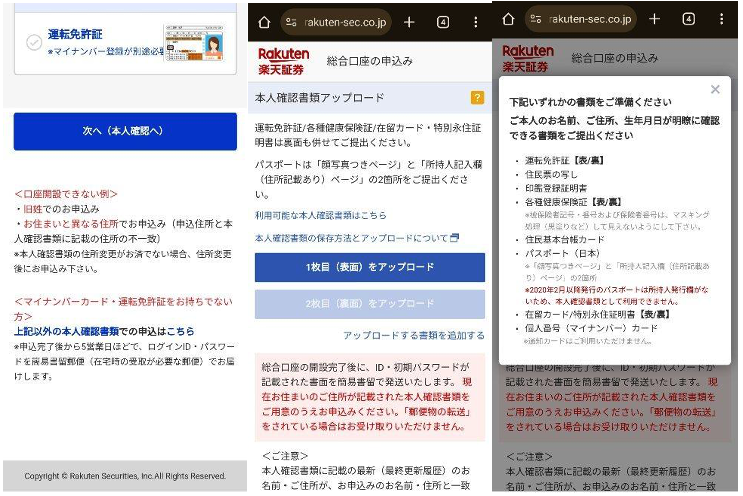
Task: Click 運転免許証【表/裏】 in the popup list
Action: click(x=564, y=161)
